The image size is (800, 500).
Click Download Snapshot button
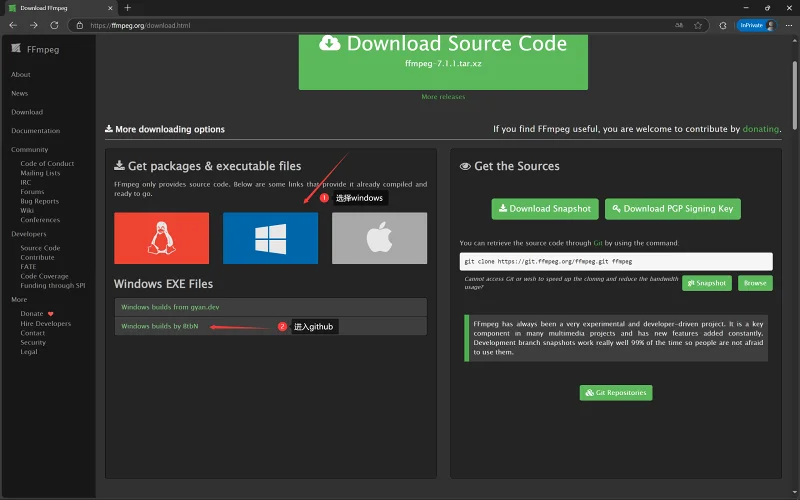click(545, 209)
